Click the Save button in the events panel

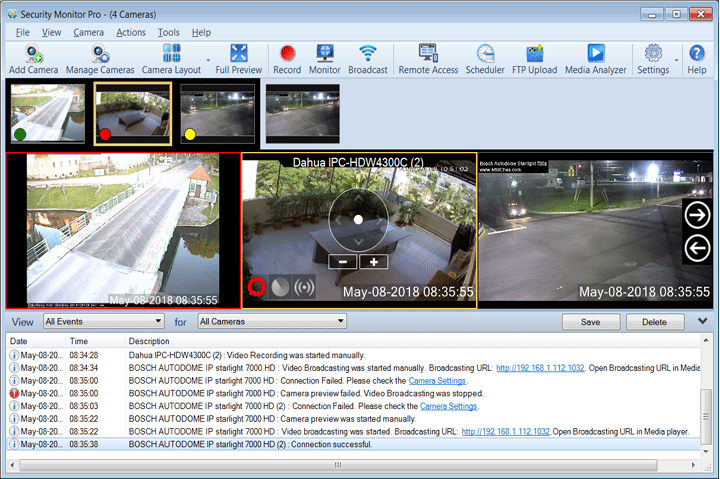590,322
